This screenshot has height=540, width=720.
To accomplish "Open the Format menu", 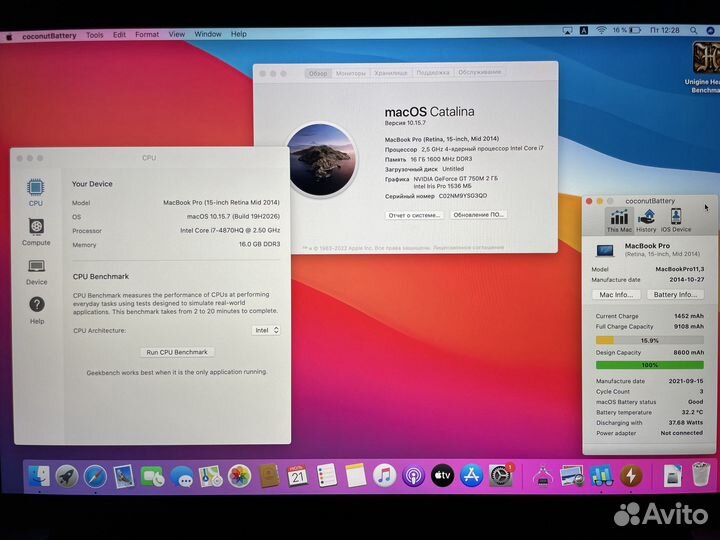I will [147, 34].
